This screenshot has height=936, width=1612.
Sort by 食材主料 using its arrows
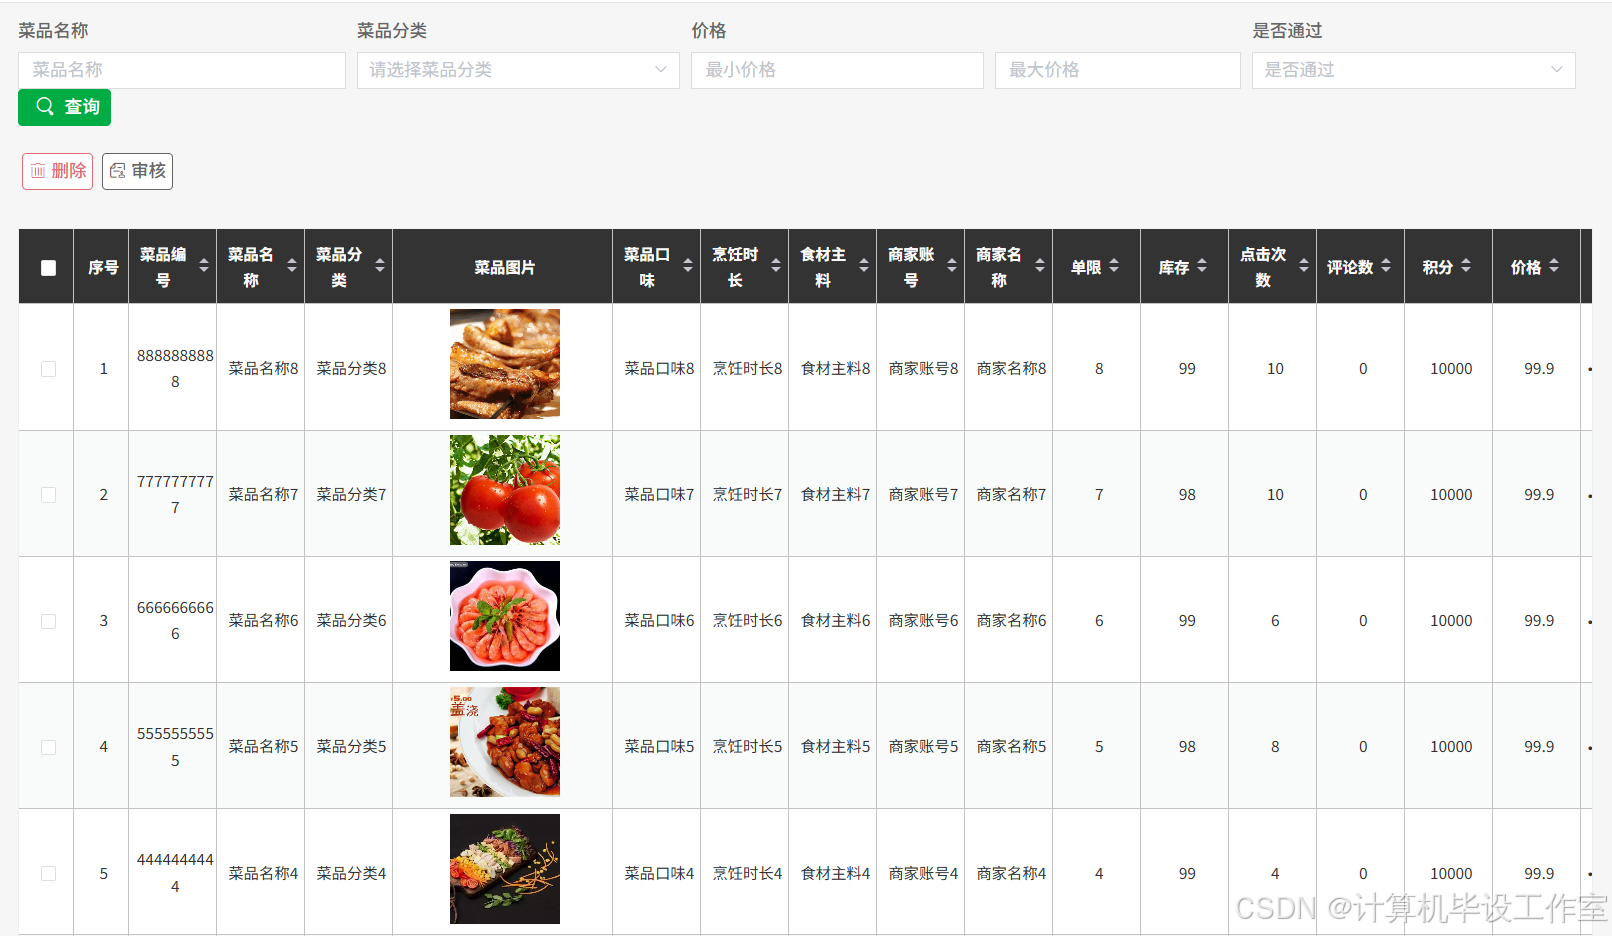[x=864, y=266]
